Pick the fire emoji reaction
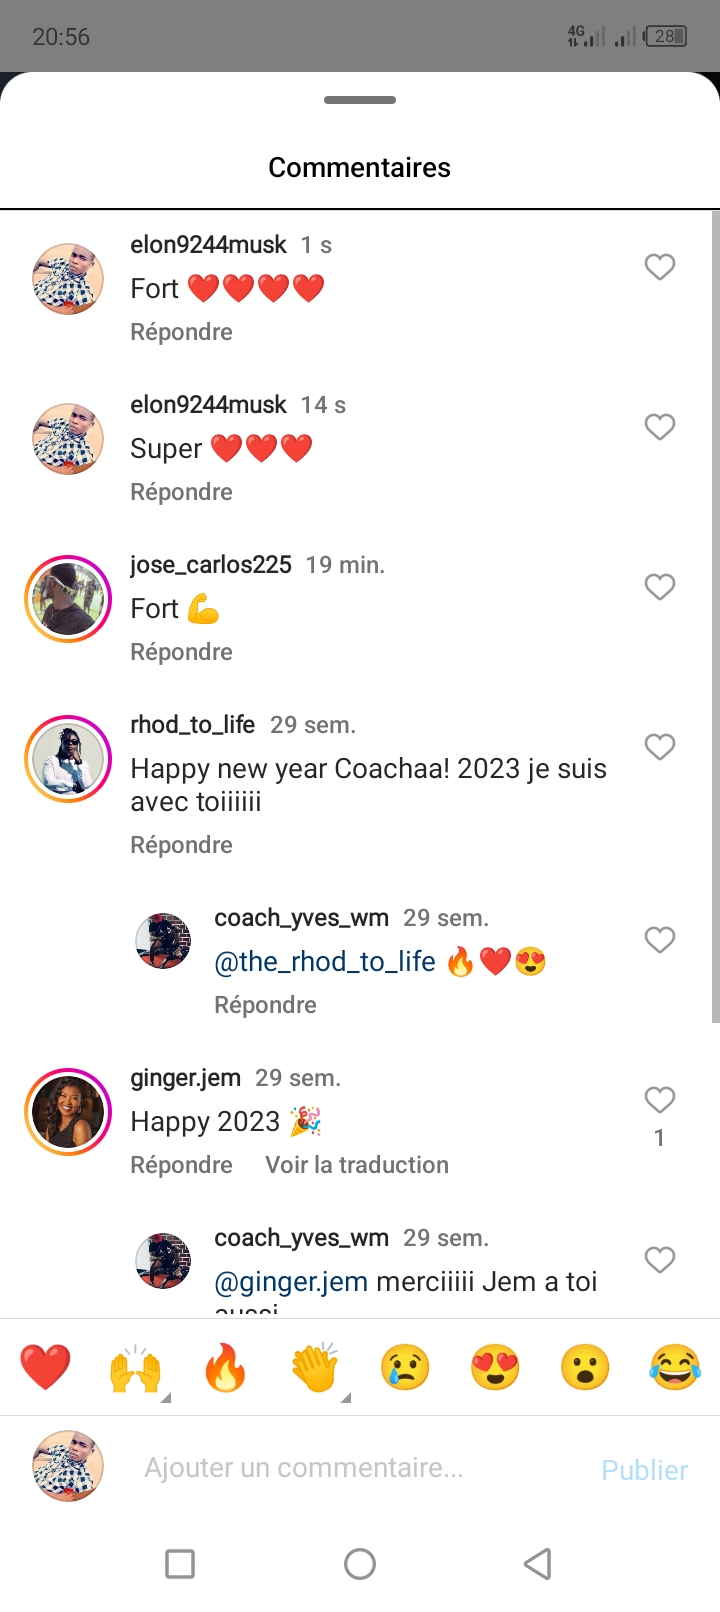 coord(225,1367)
